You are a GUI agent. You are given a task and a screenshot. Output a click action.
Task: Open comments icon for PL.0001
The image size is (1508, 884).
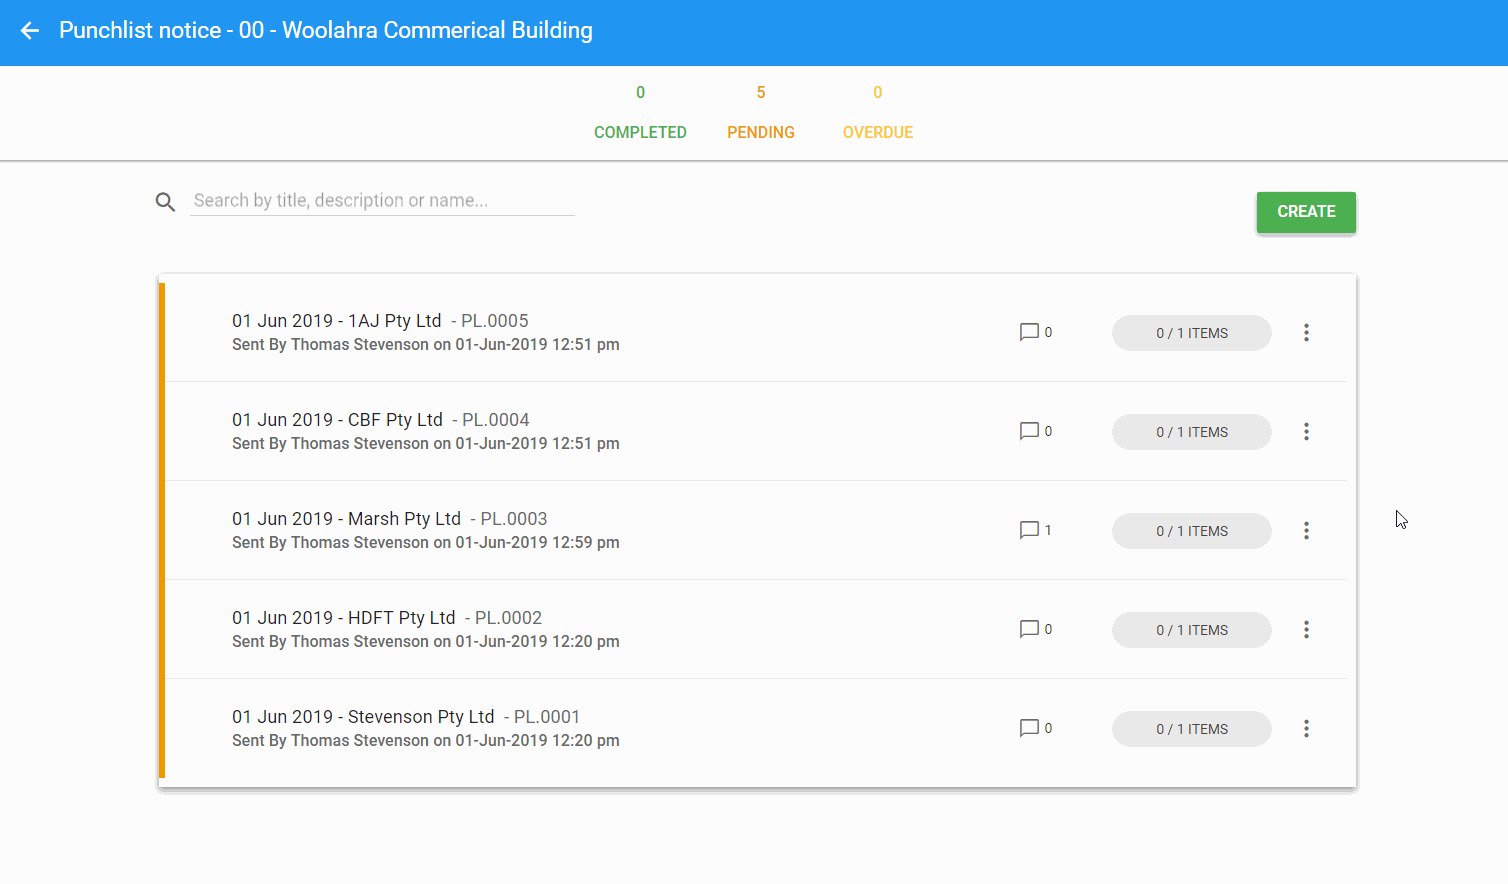coord(1029,728)
